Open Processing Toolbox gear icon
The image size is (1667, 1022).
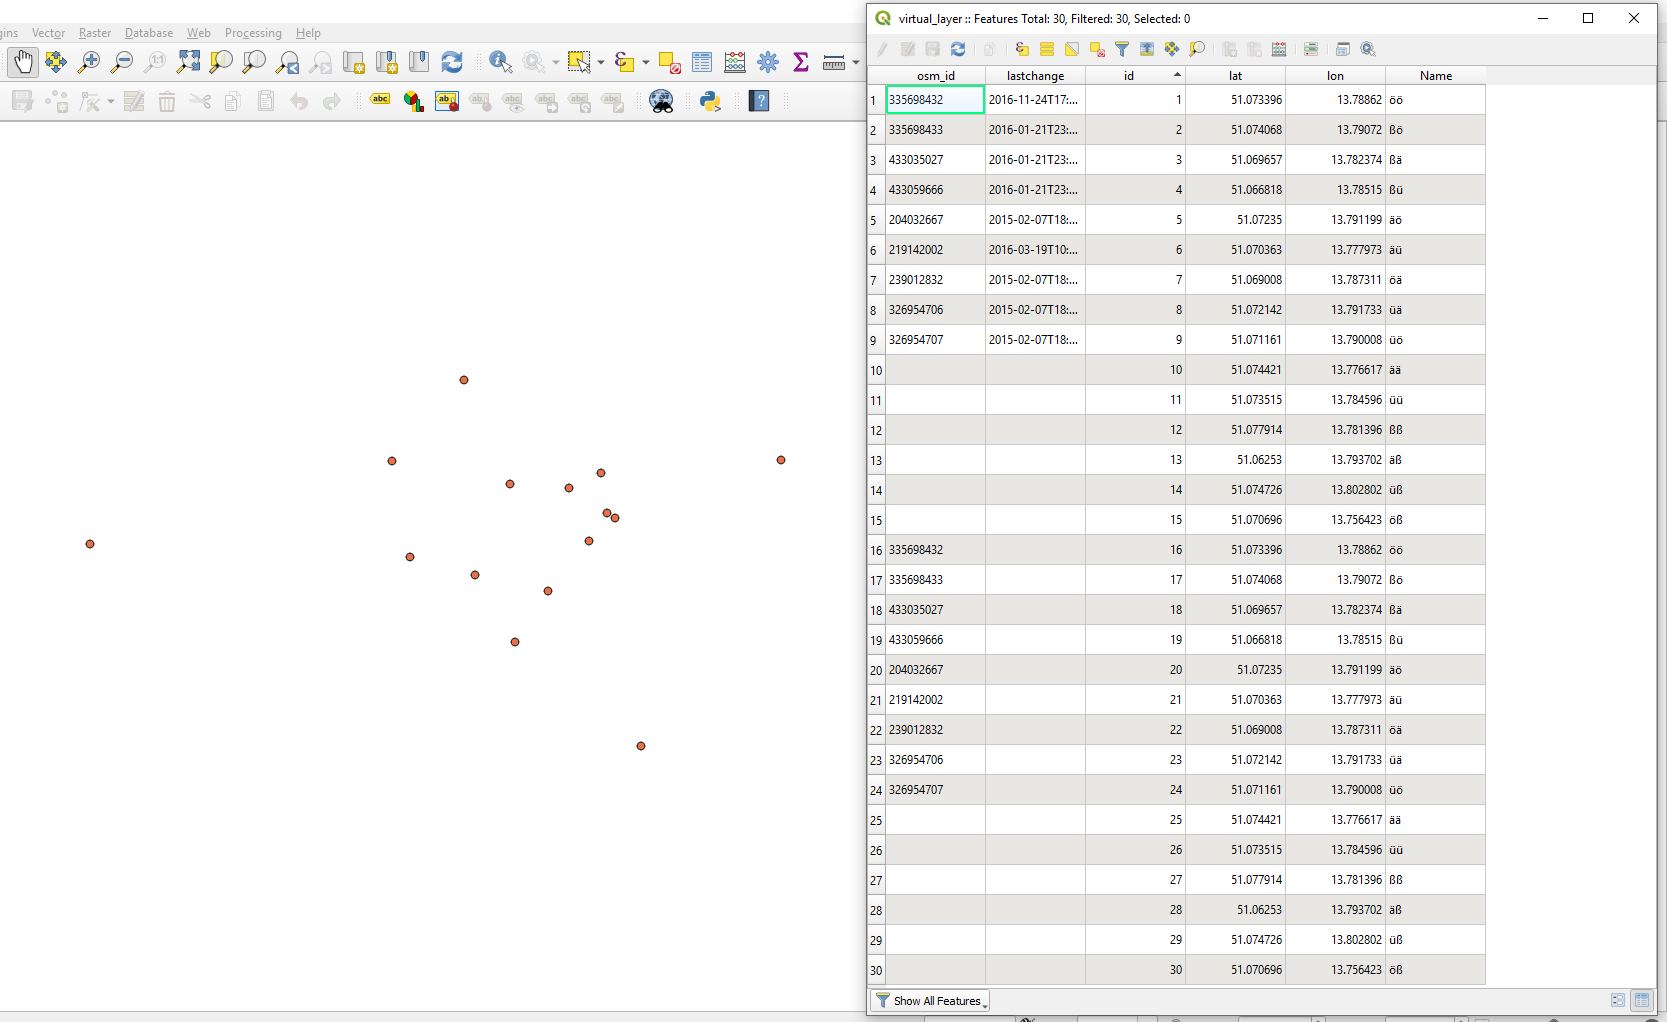tap(768, 62)
